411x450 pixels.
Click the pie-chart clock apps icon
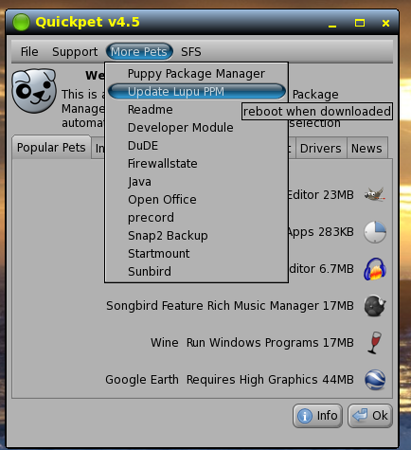coord(375,232)
